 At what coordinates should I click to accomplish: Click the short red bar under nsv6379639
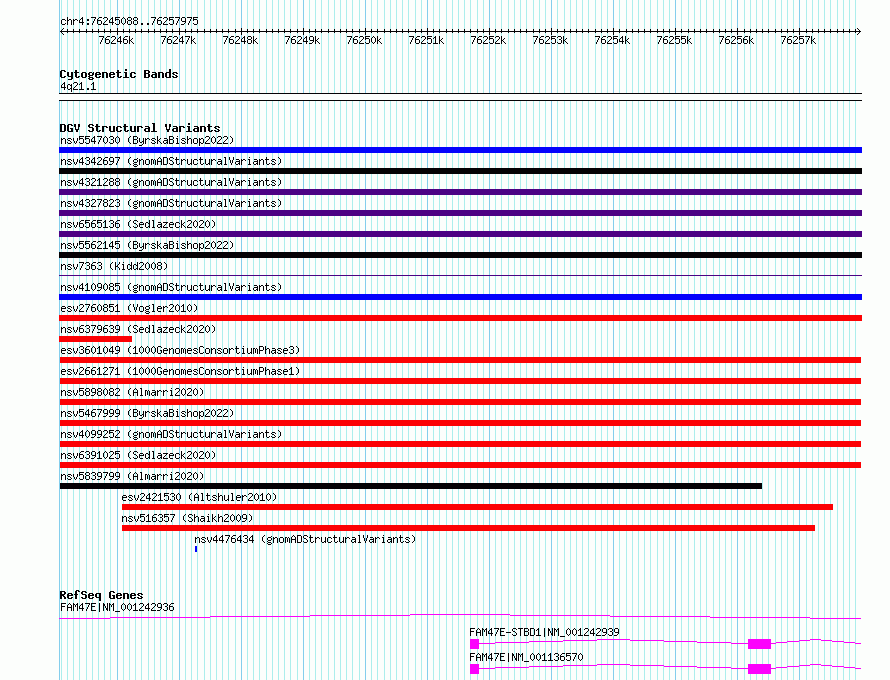click(95, 339)
